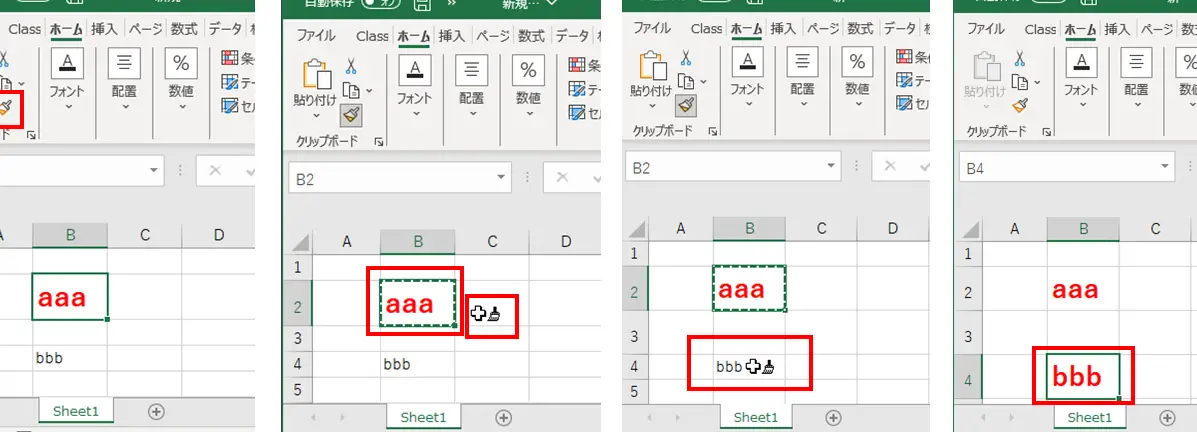
Task: Switch to 挿入 tab in second panel
Action: (x=451, y=36)
